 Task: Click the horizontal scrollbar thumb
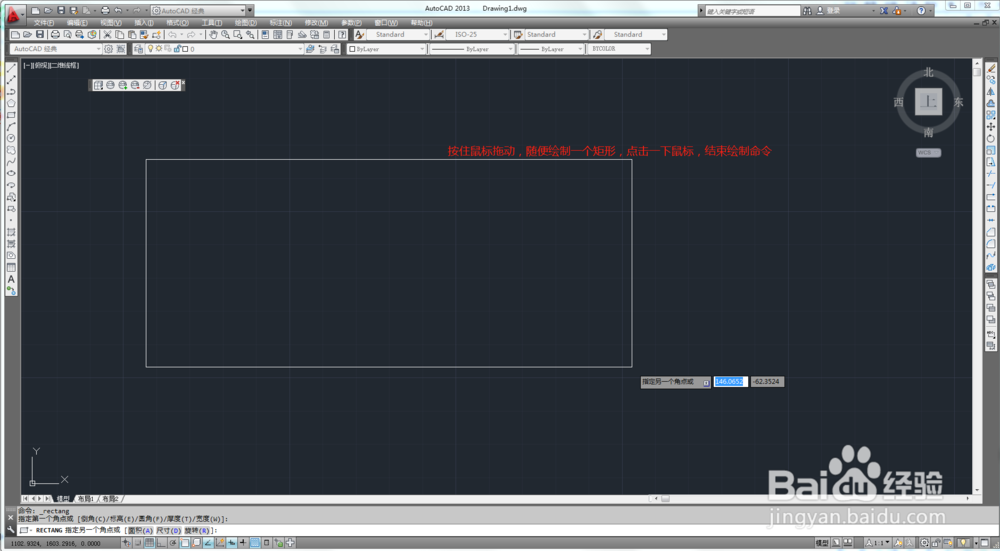coord(665,499)
